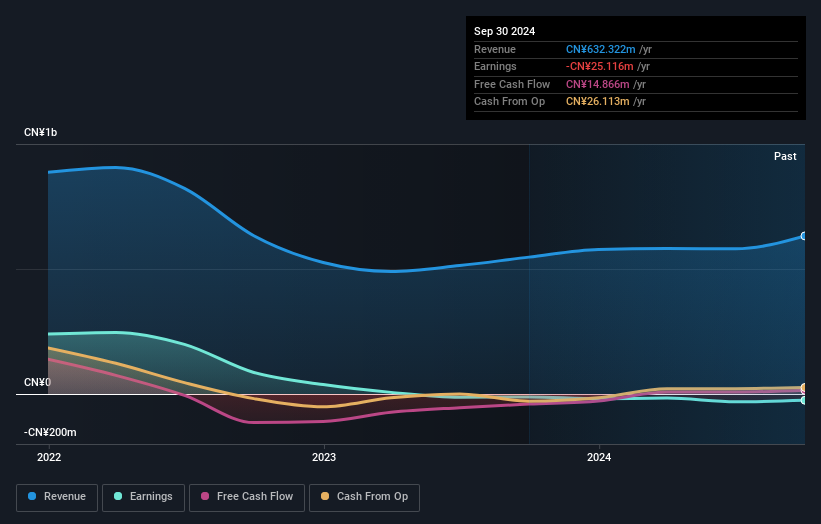
Task: Click the Sep 30 2024 tooltip date
Action: [x=504, y=31]
